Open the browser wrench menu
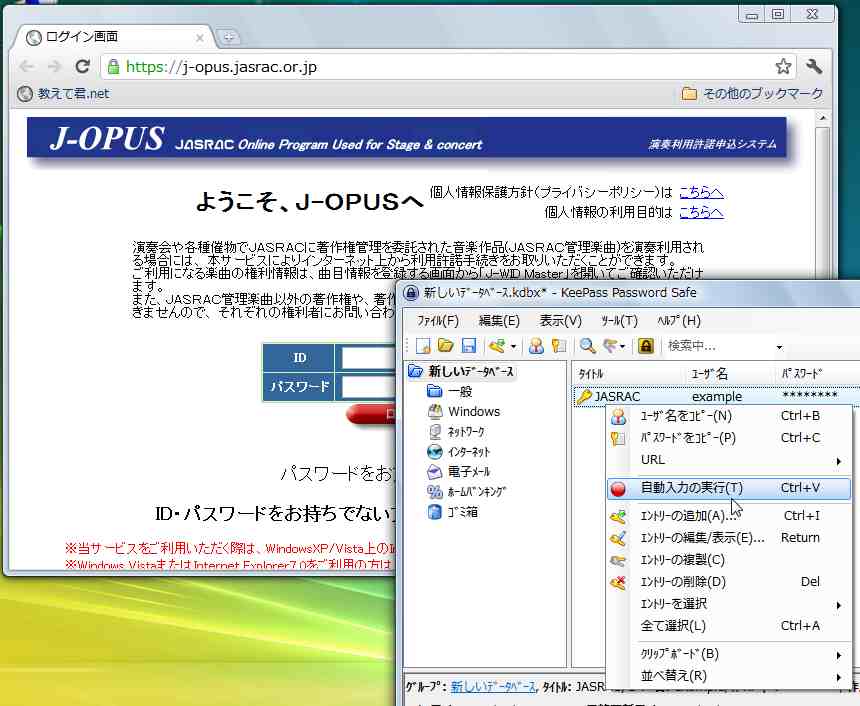 click(x=814, y=66)
